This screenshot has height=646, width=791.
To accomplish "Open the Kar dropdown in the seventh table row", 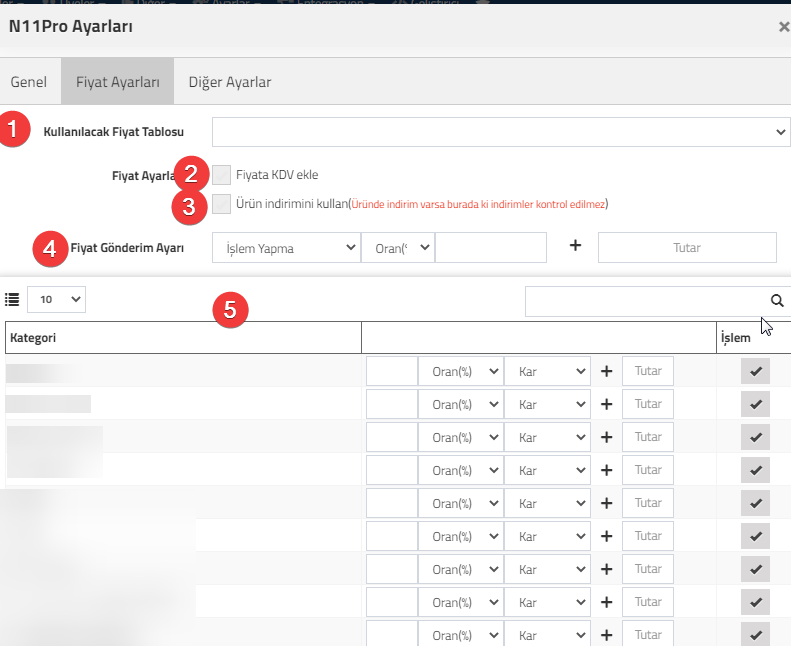I will 547,569.
